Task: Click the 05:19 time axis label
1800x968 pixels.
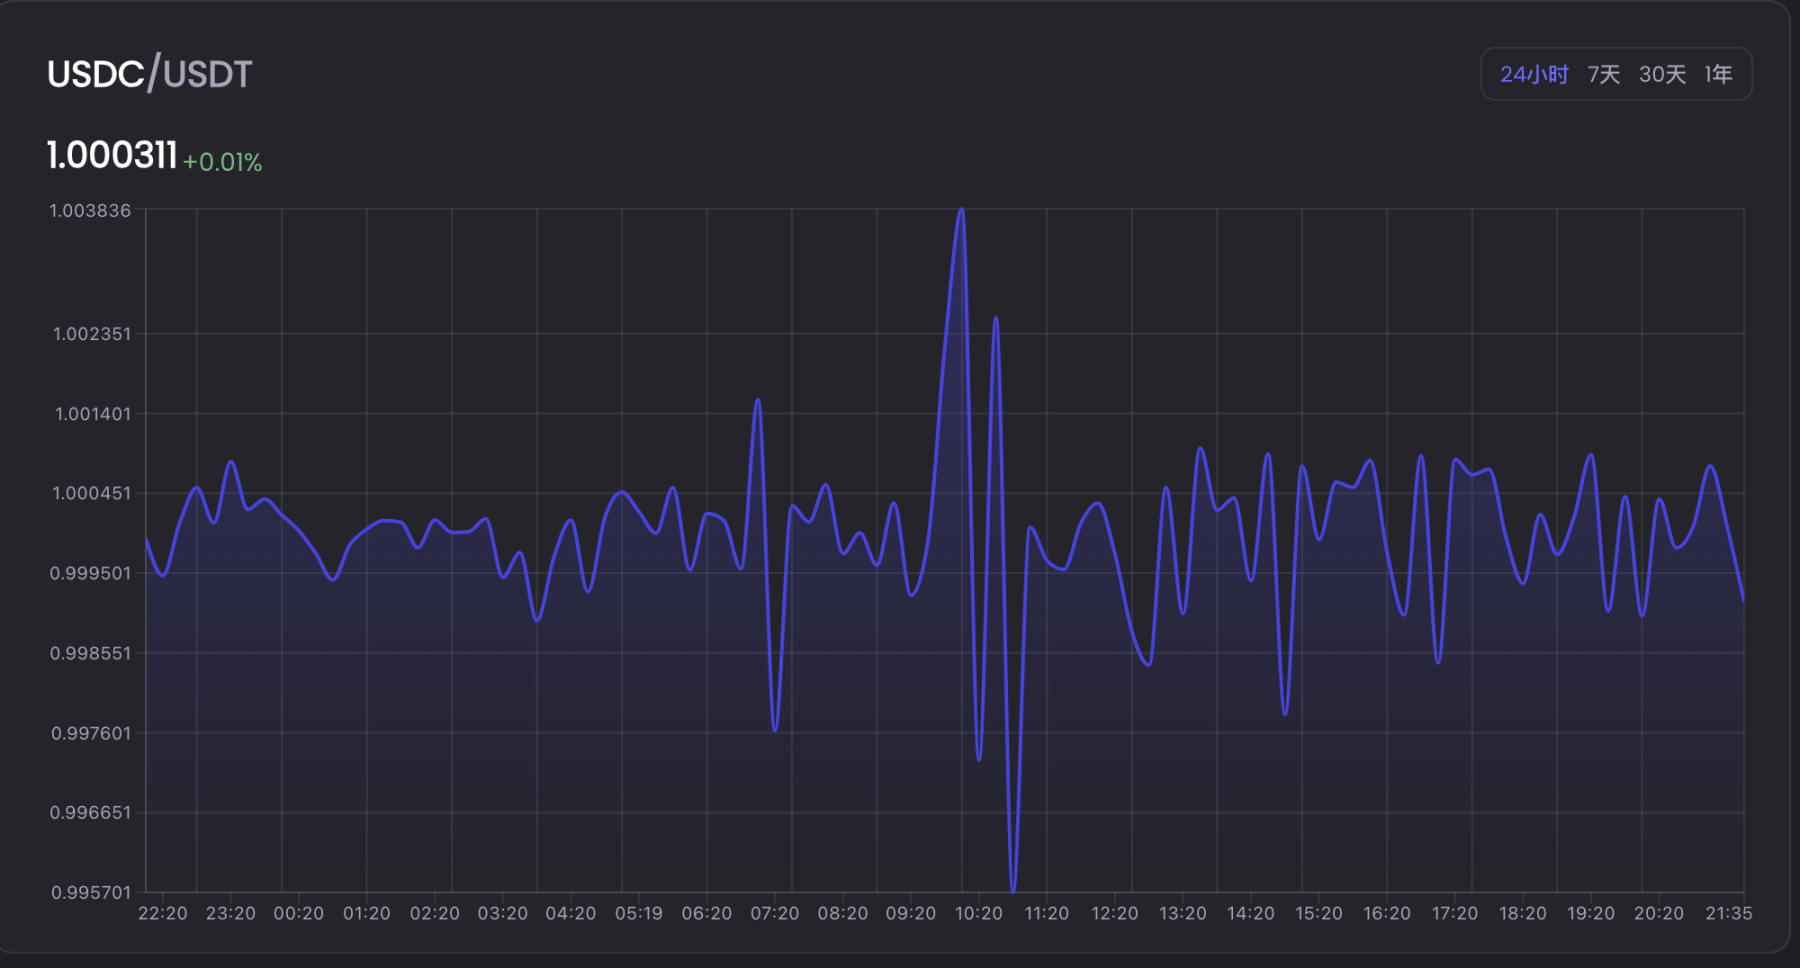Action: pyautogui.click(x=638, y=914)
